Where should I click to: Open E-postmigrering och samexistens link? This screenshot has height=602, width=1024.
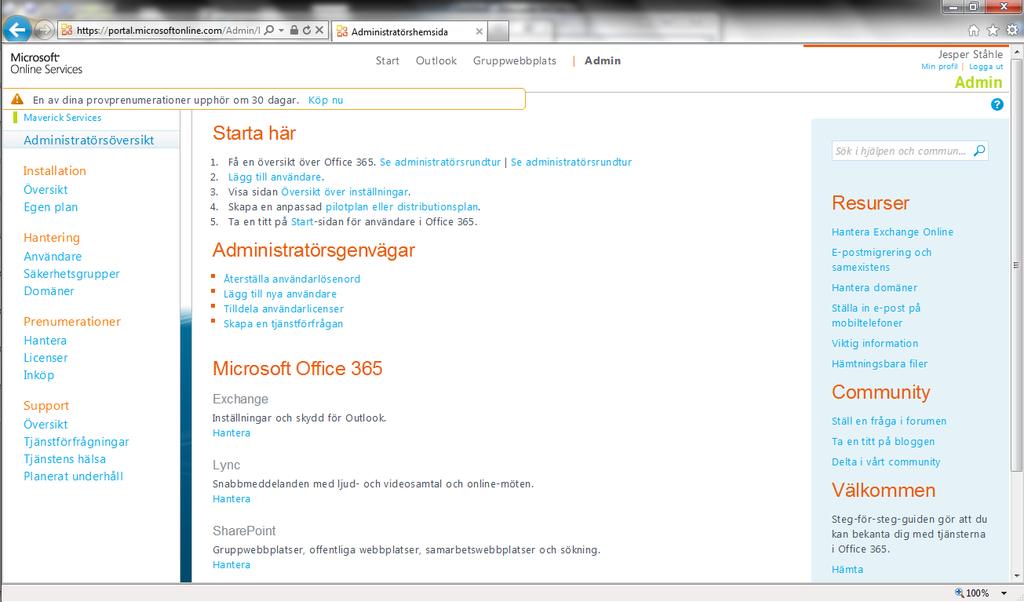click(x=882, y=259)
